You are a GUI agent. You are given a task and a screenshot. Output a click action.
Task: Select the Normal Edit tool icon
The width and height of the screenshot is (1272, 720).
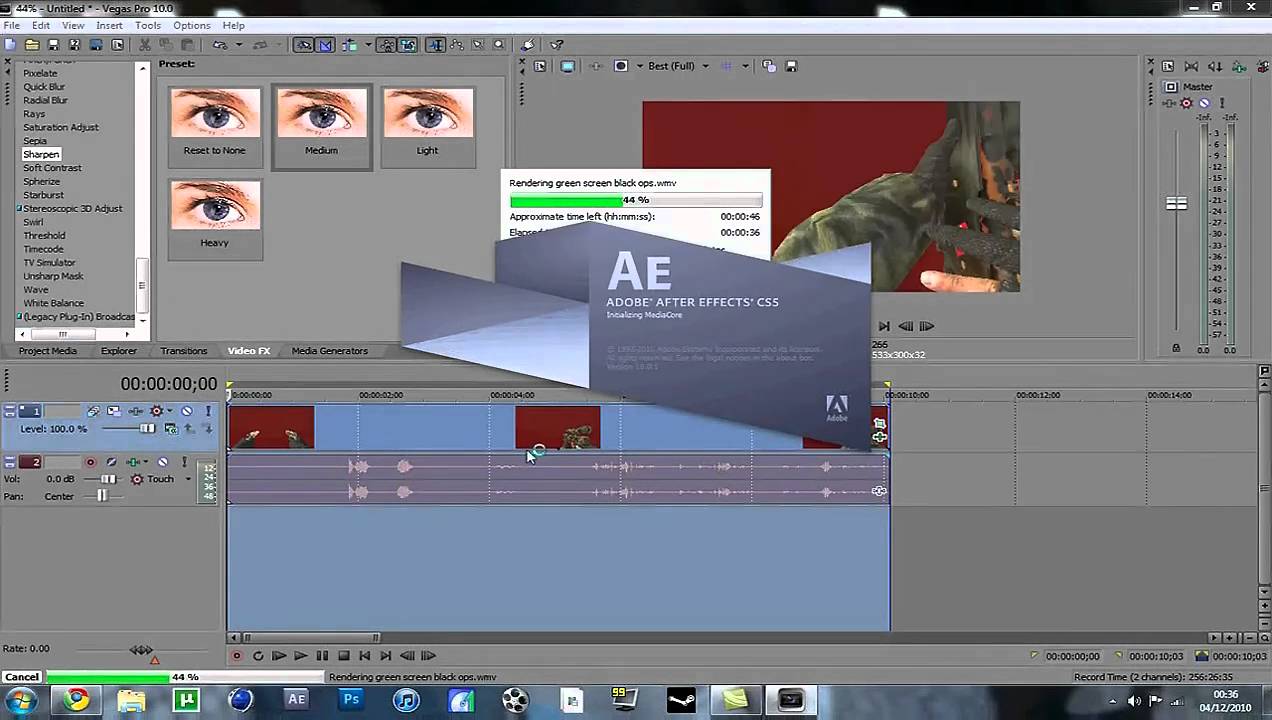(x=436, y=45)
